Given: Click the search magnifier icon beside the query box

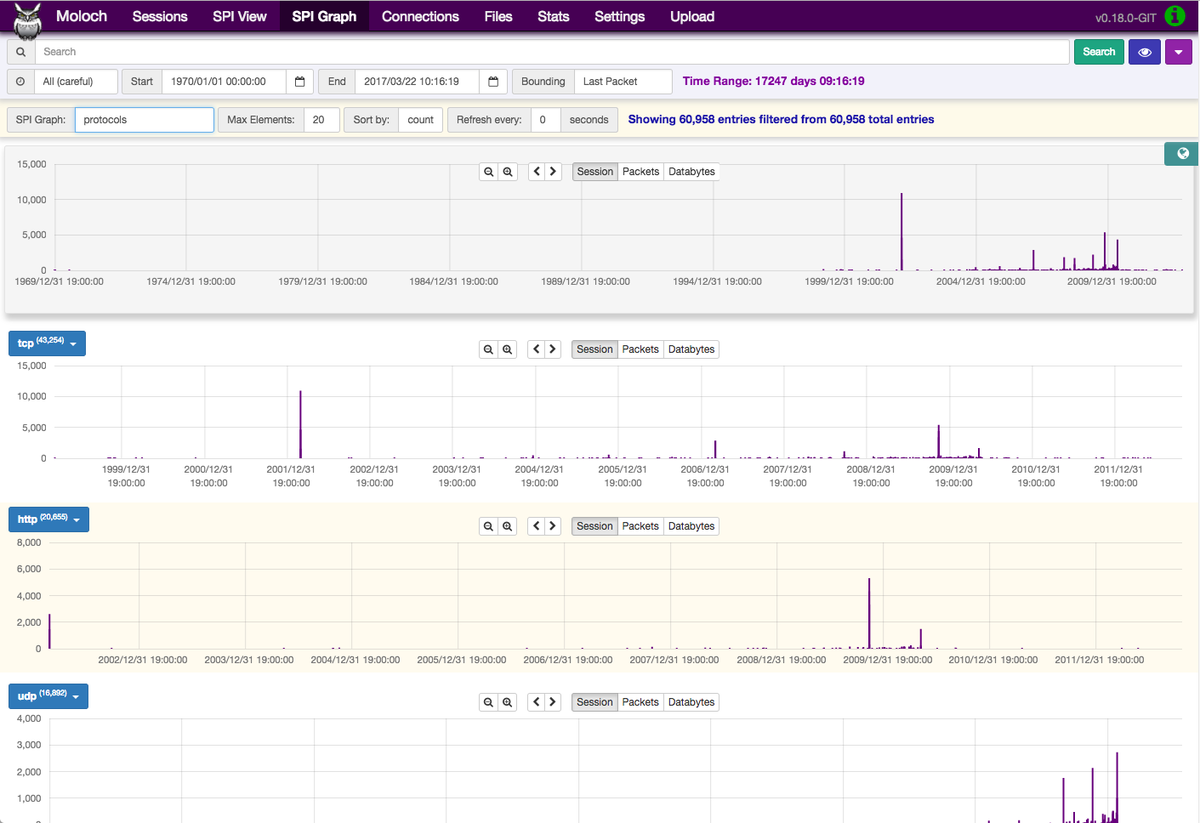Looking at the screenshot, I should tap(21, 52).
